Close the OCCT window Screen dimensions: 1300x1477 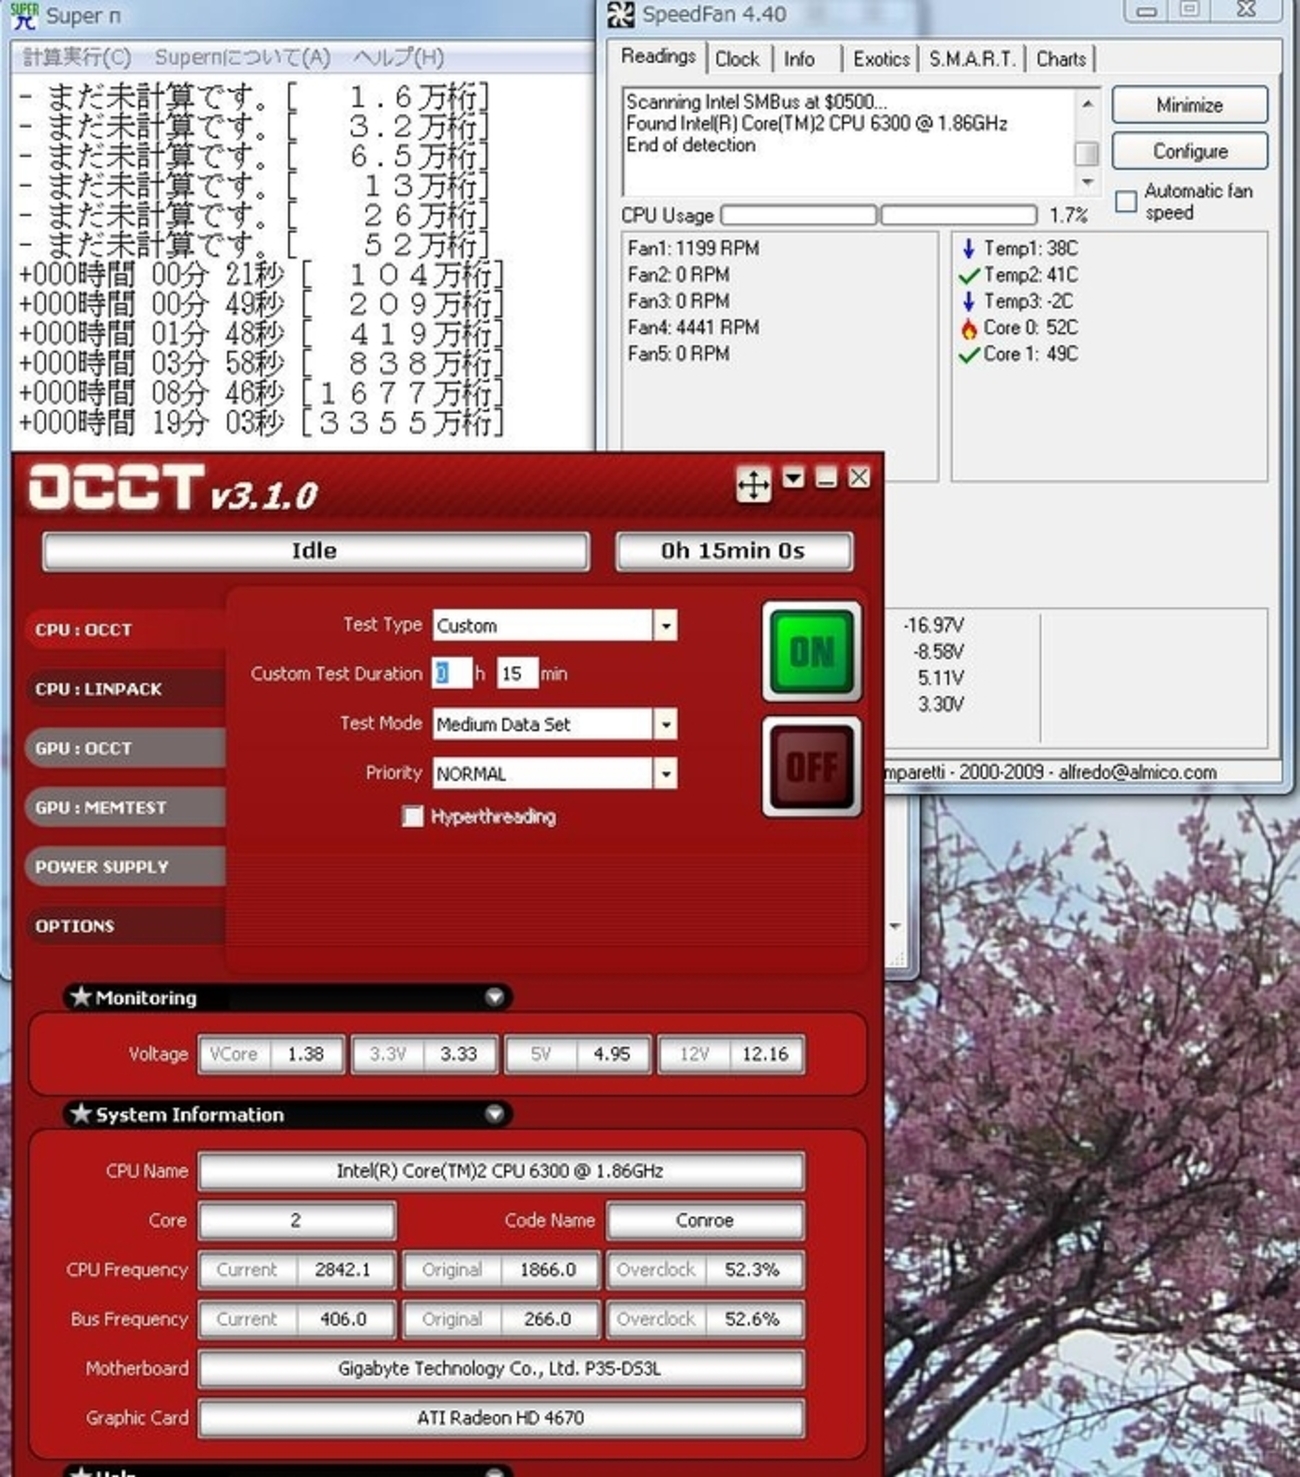tap(859, 478)
